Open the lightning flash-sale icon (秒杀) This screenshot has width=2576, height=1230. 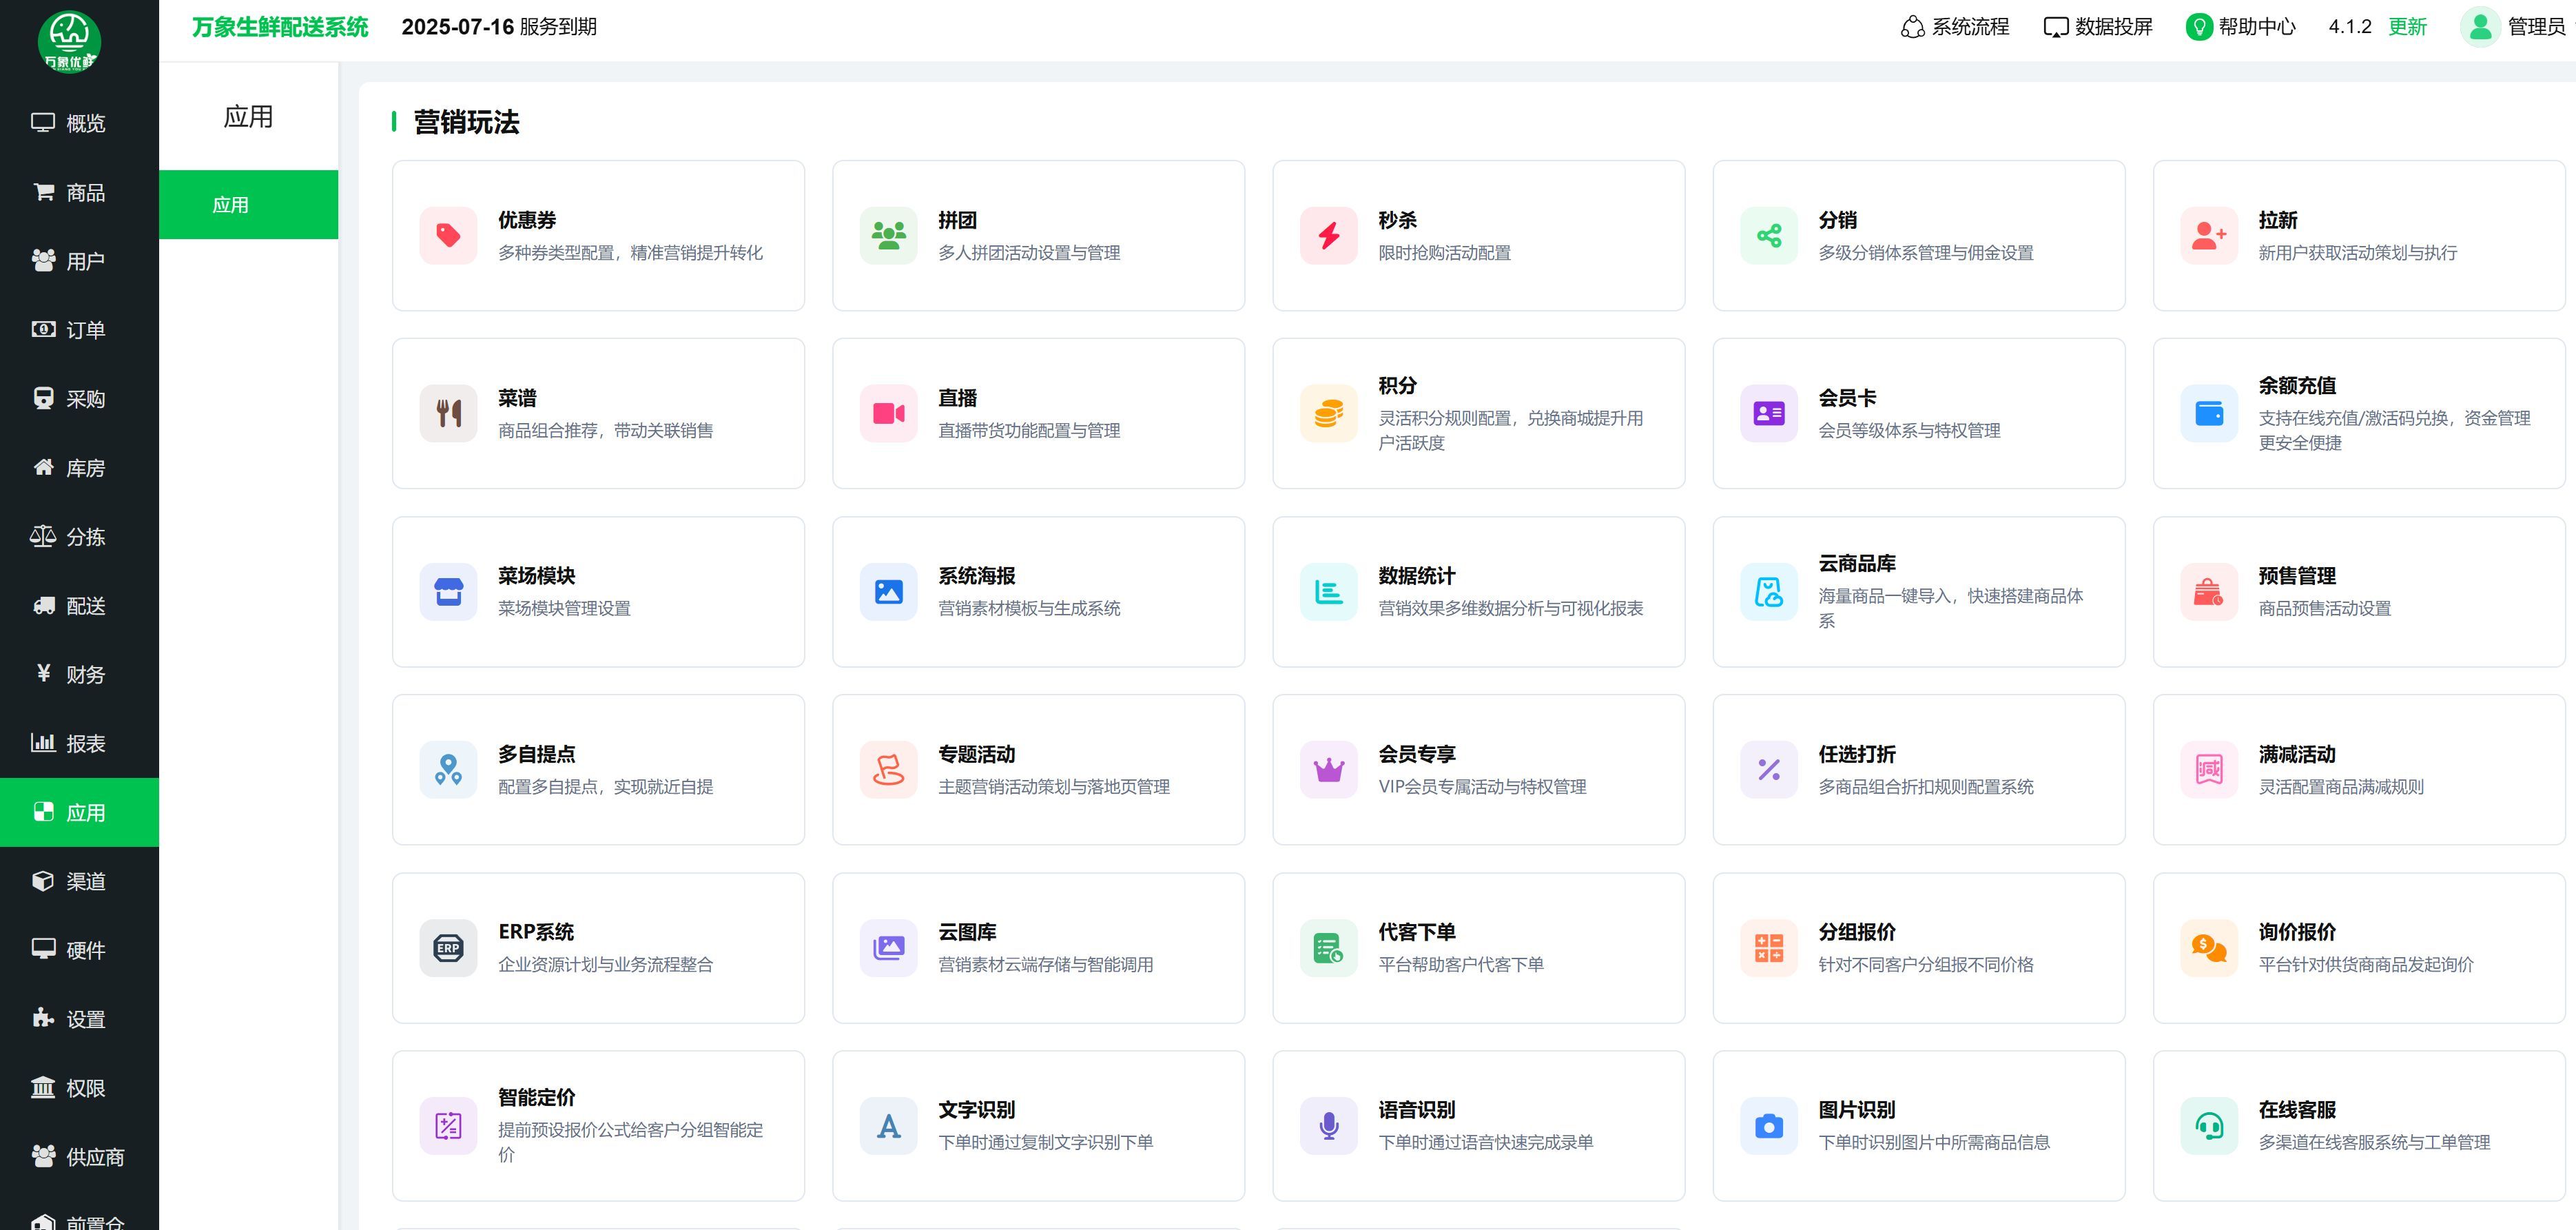1328,236
